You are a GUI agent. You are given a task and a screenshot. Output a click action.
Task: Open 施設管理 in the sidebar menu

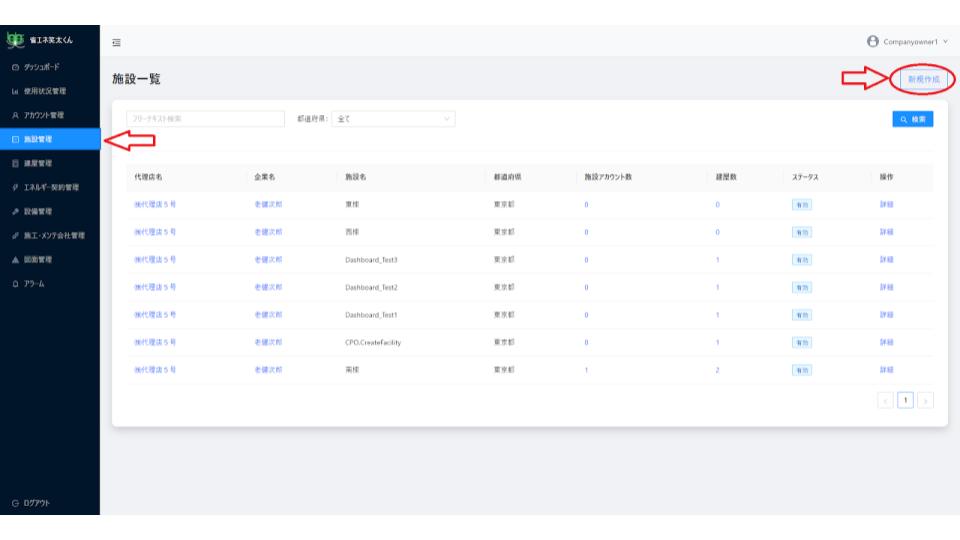tap(38, 139)
